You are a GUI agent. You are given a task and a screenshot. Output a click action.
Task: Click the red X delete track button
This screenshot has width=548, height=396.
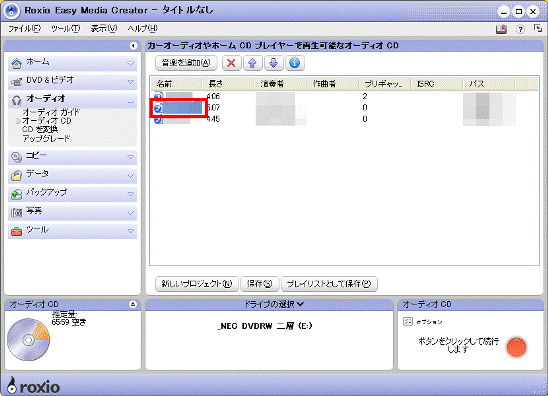(x=231, y=63)
